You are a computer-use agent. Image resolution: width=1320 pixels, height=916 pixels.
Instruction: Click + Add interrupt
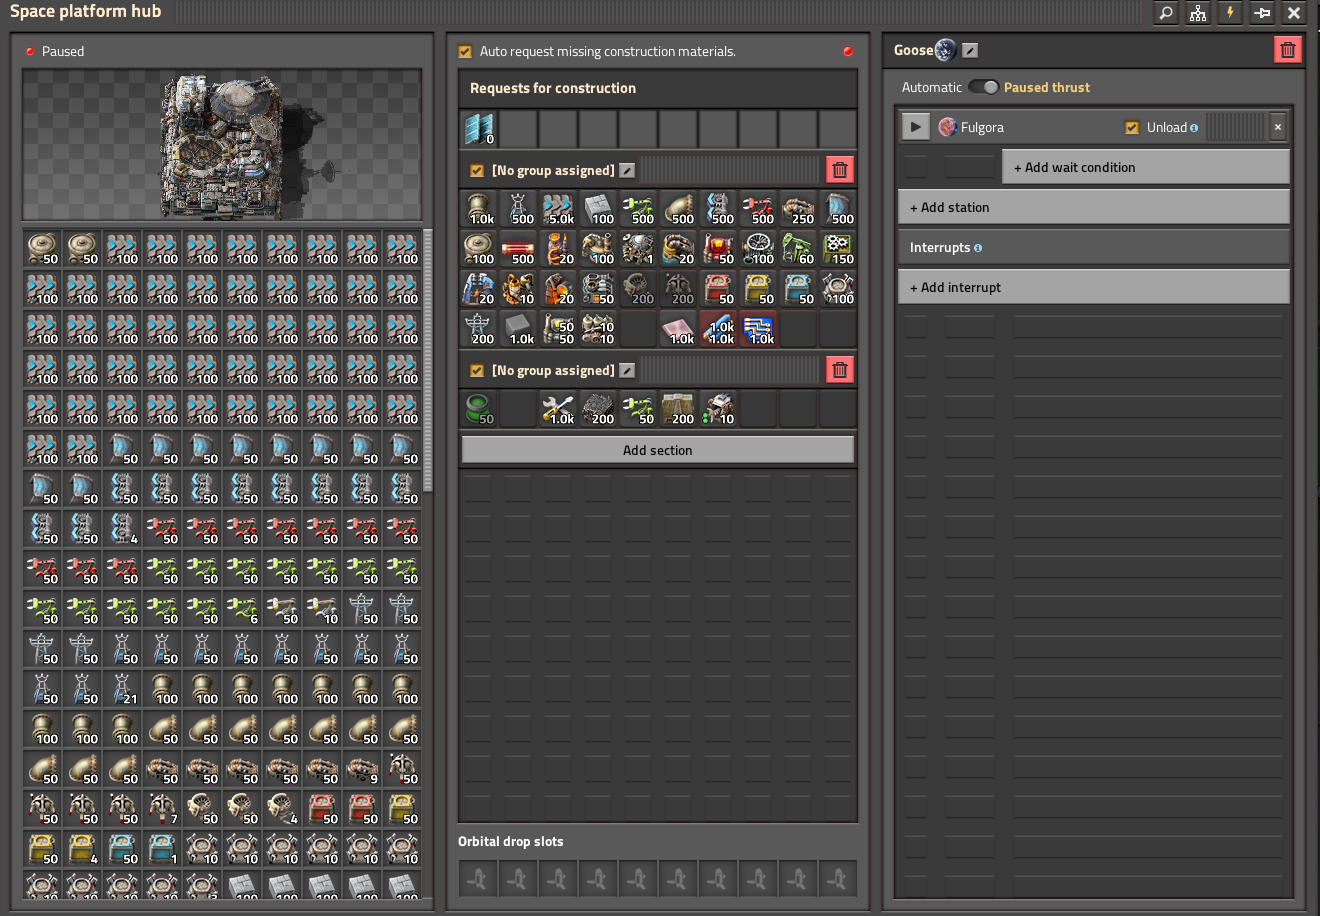[x=1094, y=287]
